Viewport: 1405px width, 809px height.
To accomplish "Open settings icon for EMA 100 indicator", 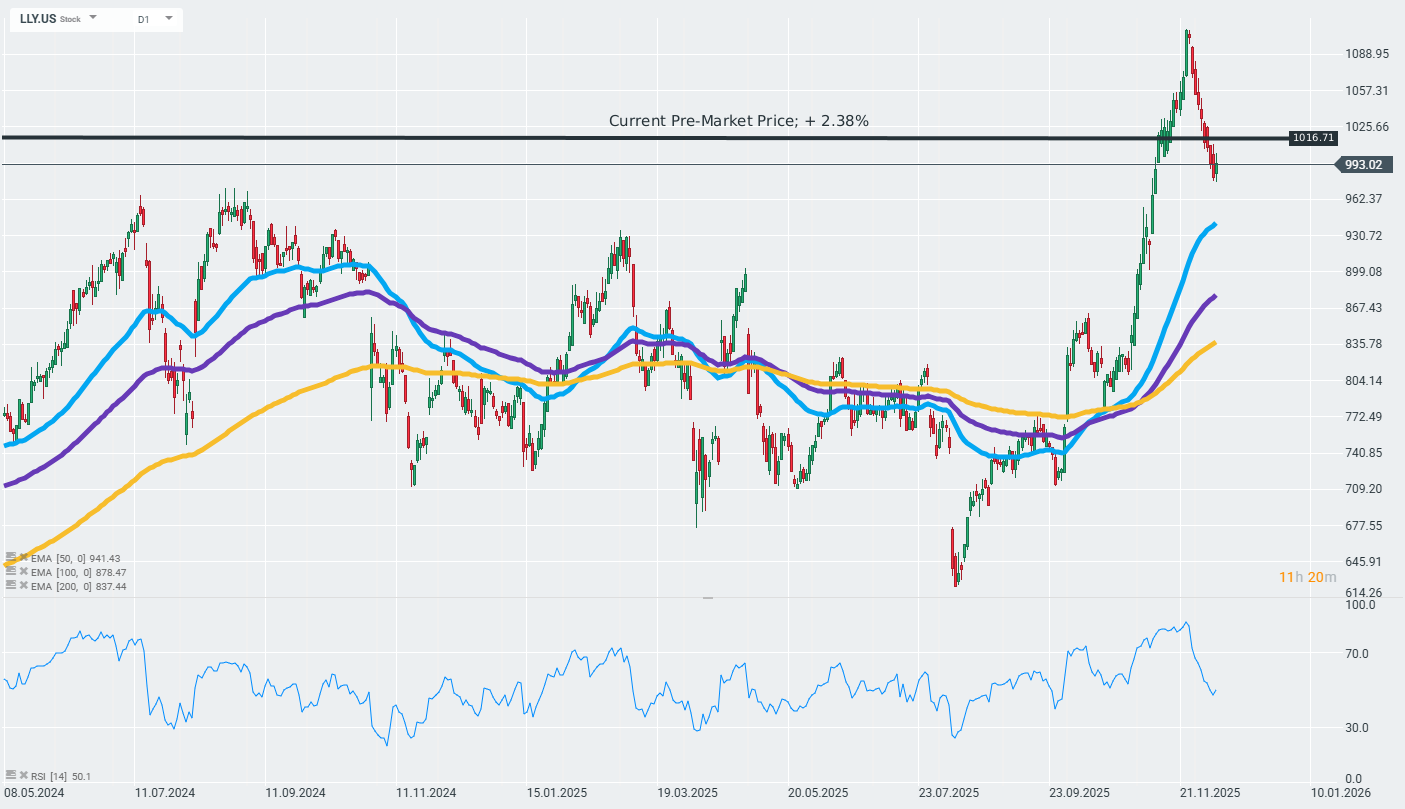I will coord(10,572).
